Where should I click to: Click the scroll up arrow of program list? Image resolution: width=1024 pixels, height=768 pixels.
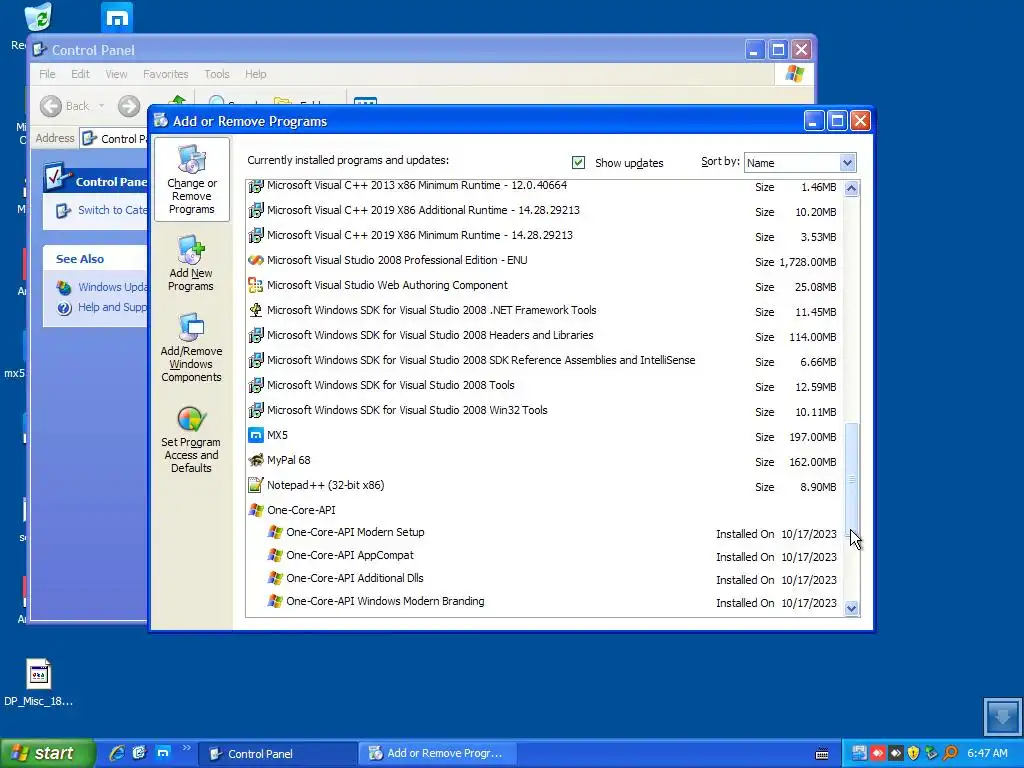click(x=851, y=189)
